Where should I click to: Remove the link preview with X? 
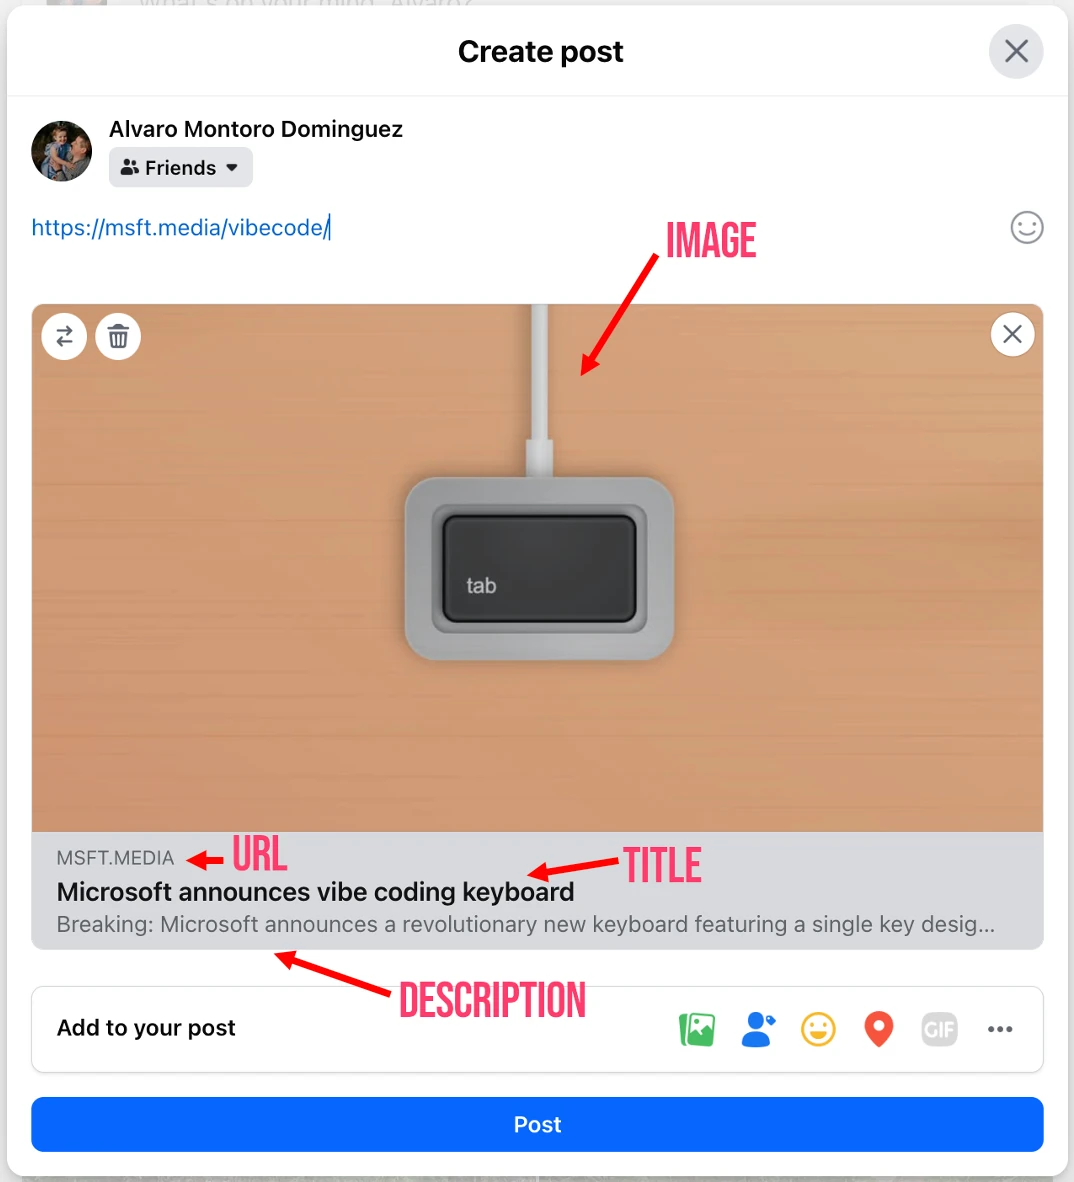pyautogui.click(x=1012, y=334)
